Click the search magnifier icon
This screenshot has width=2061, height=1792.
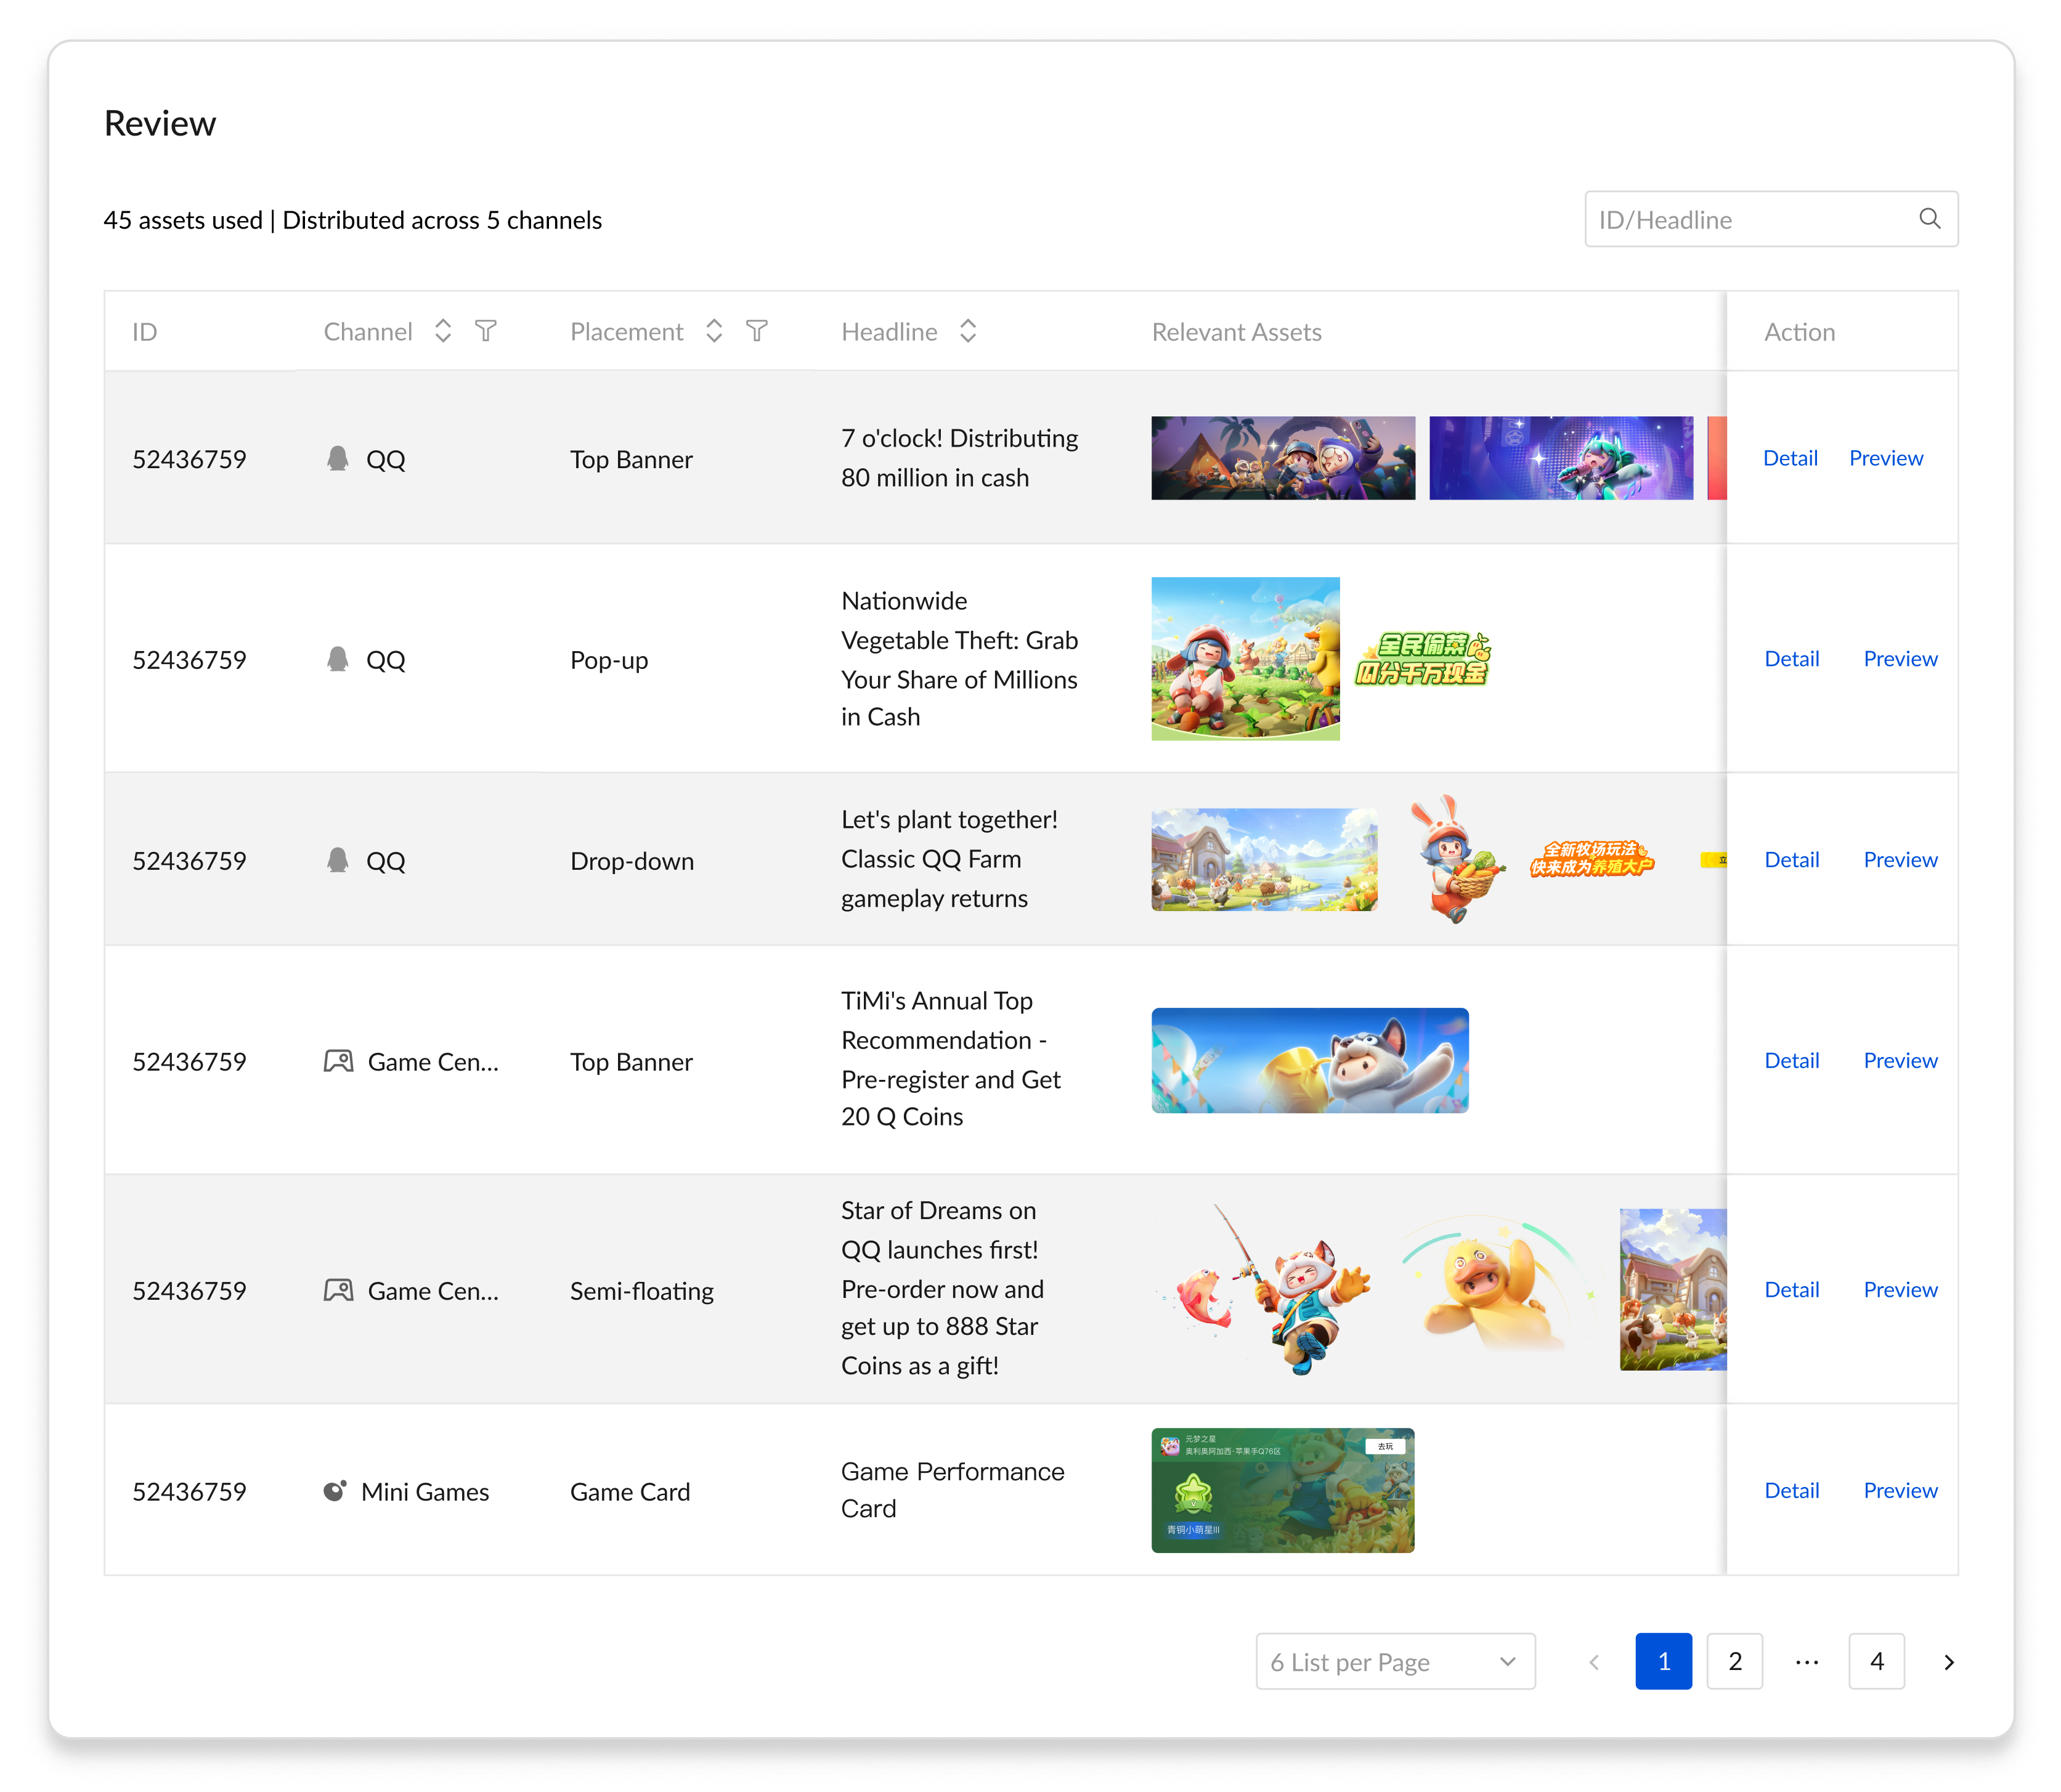(x=1929, y=219)
